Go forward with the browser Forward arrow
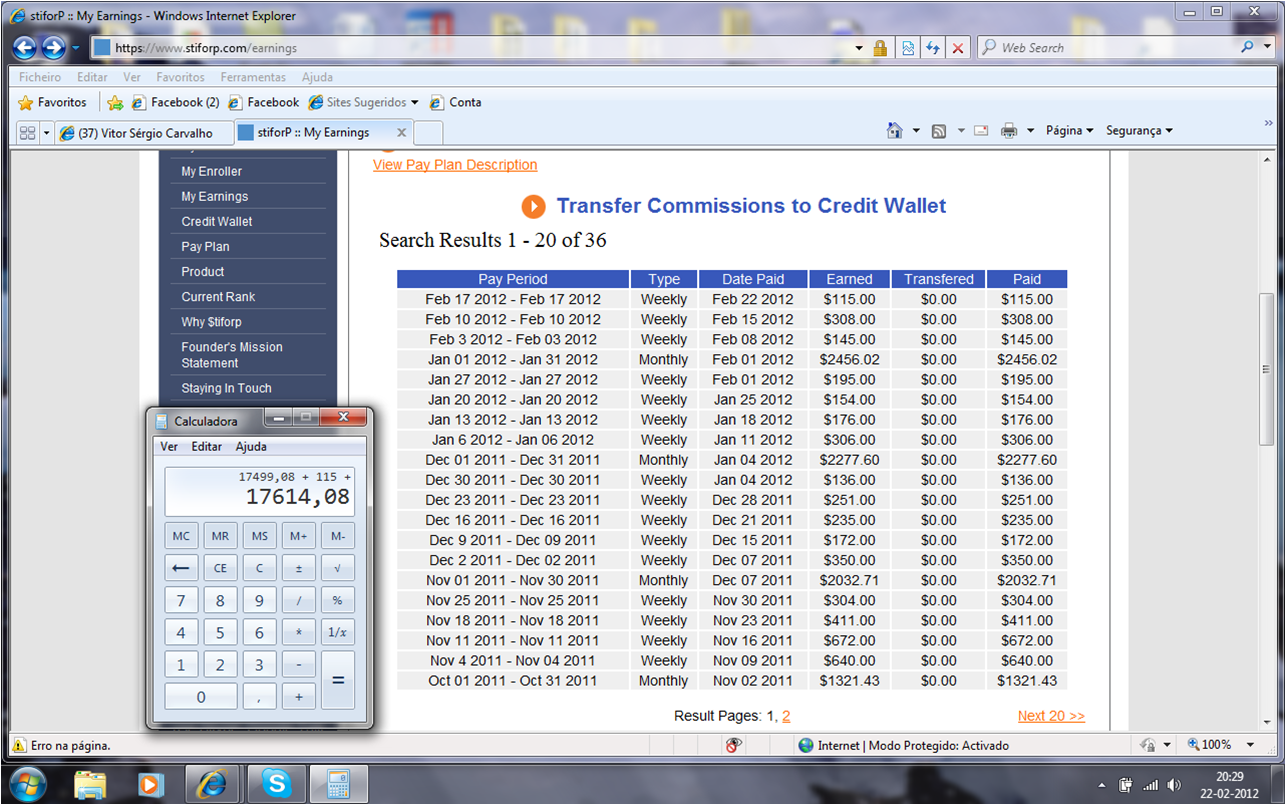 pos(54,47)
